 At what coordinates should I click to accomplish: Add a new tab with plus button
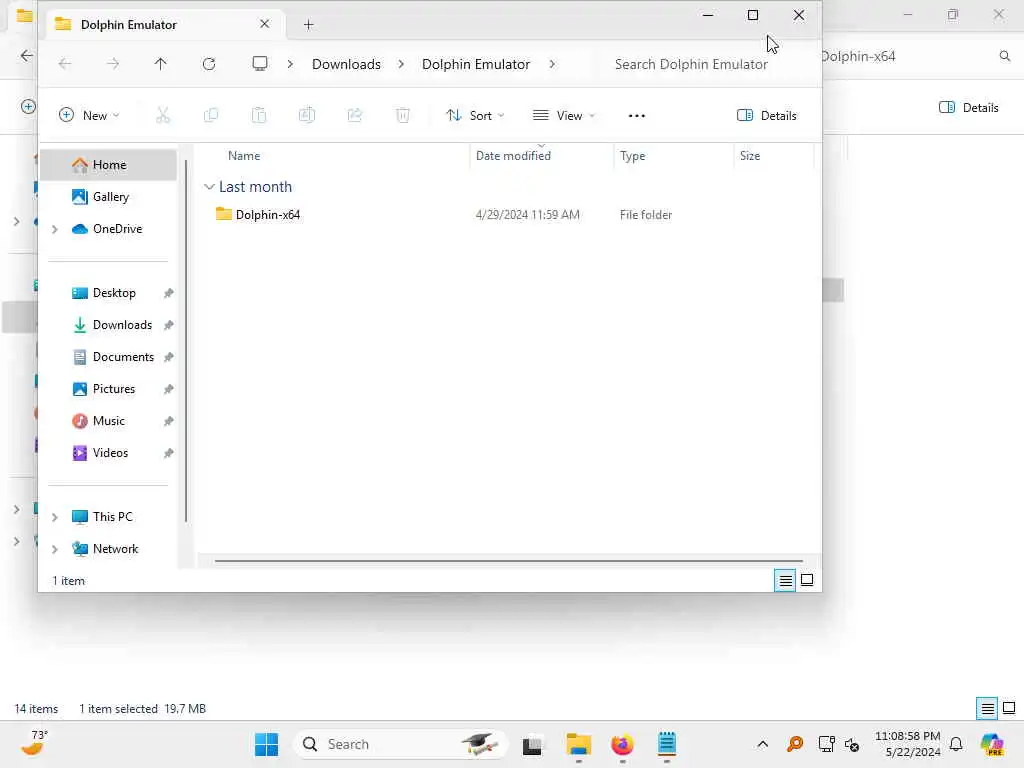pyautogui.click(x=309, y=25)
